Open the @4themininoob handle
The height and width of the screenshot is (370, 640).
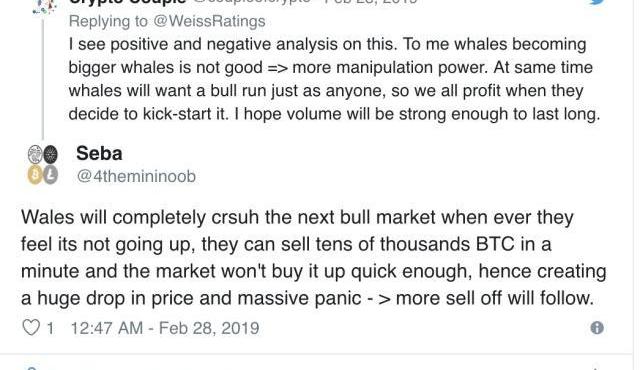(136, 177)
